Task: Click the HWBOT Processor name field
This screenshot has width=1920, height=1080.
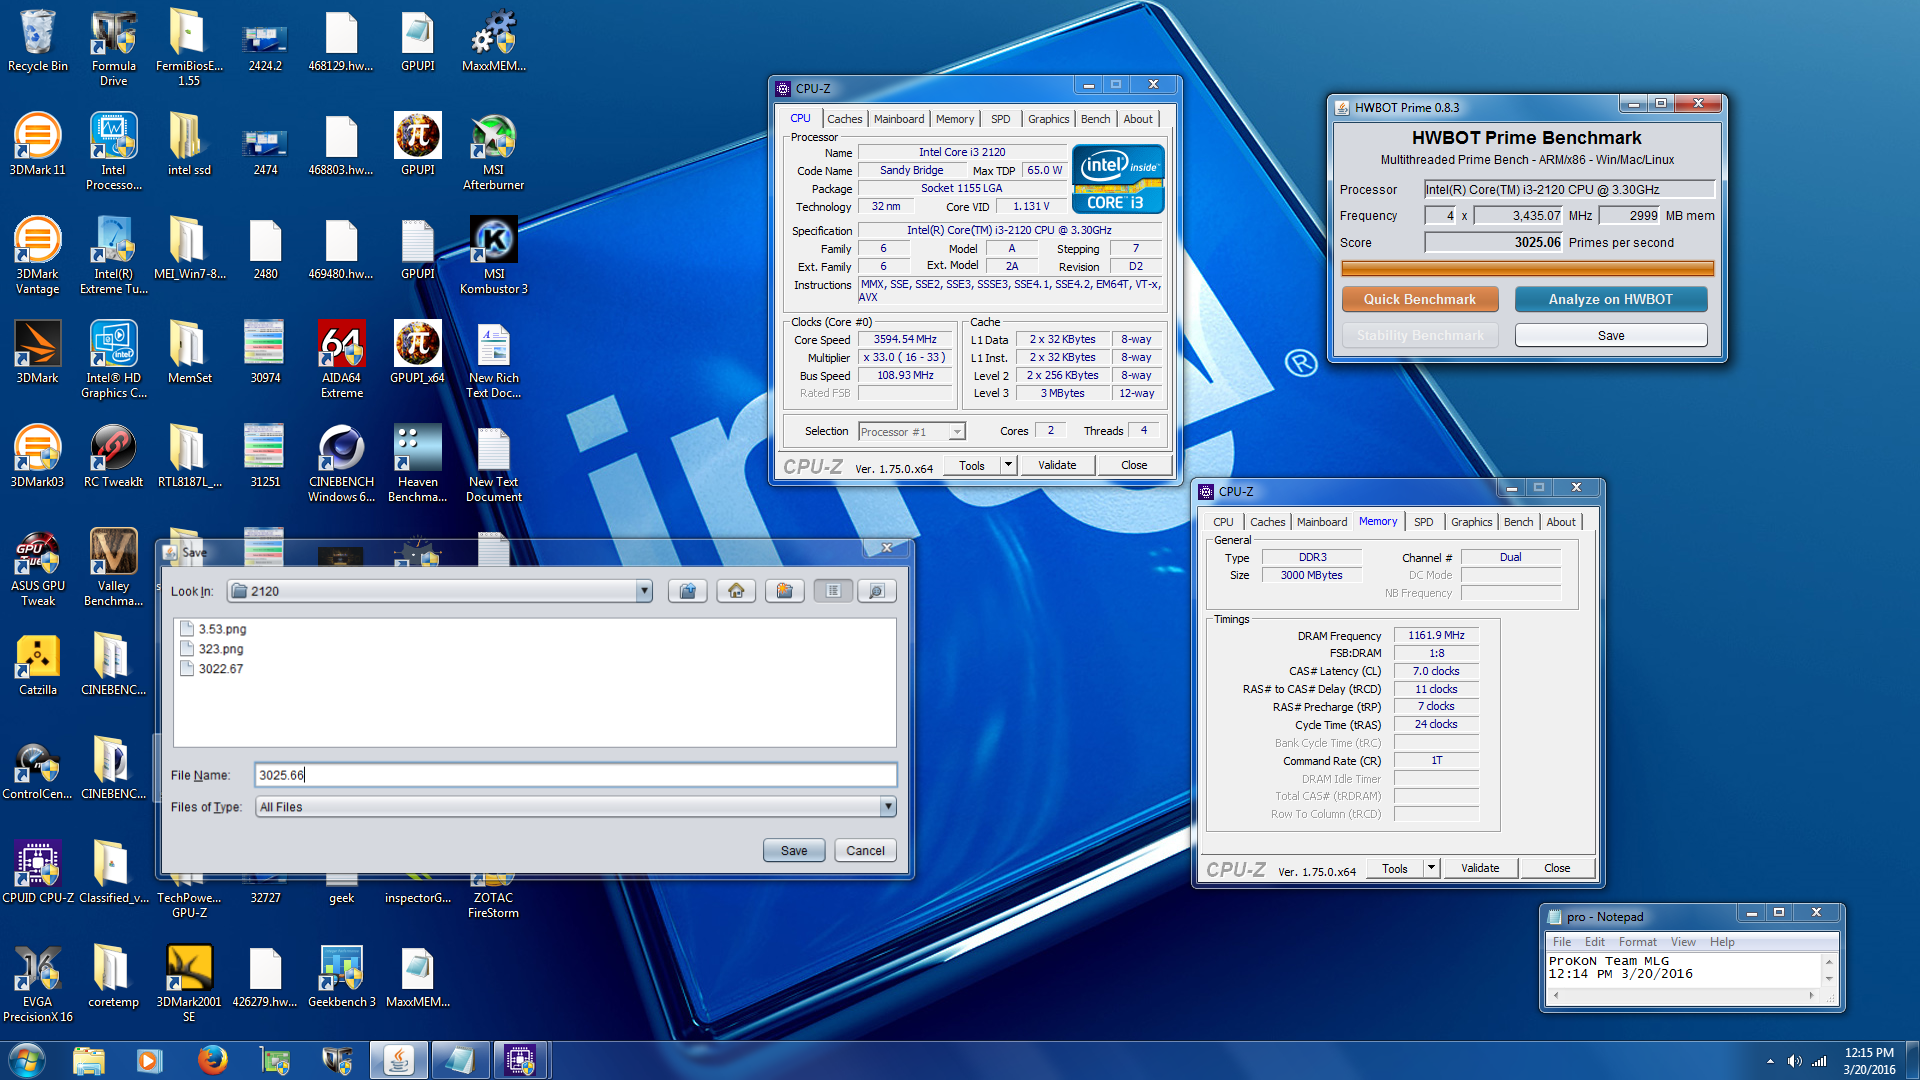Action: tap(1570, 189)
